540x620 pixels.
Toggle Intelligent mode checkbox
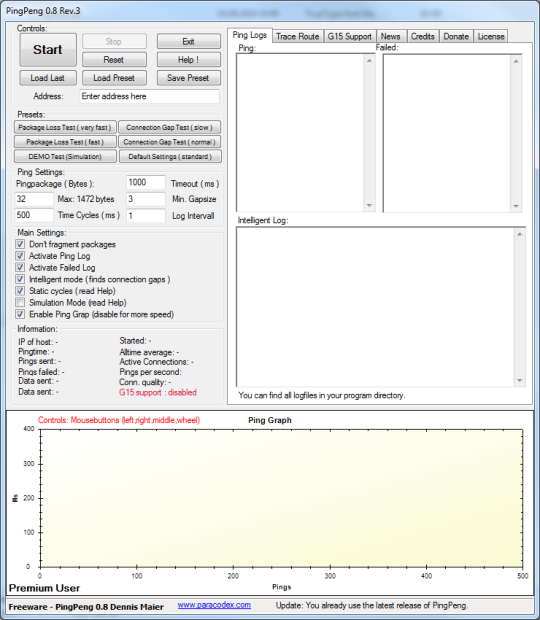pyautogui.click(x=20, y=279)
